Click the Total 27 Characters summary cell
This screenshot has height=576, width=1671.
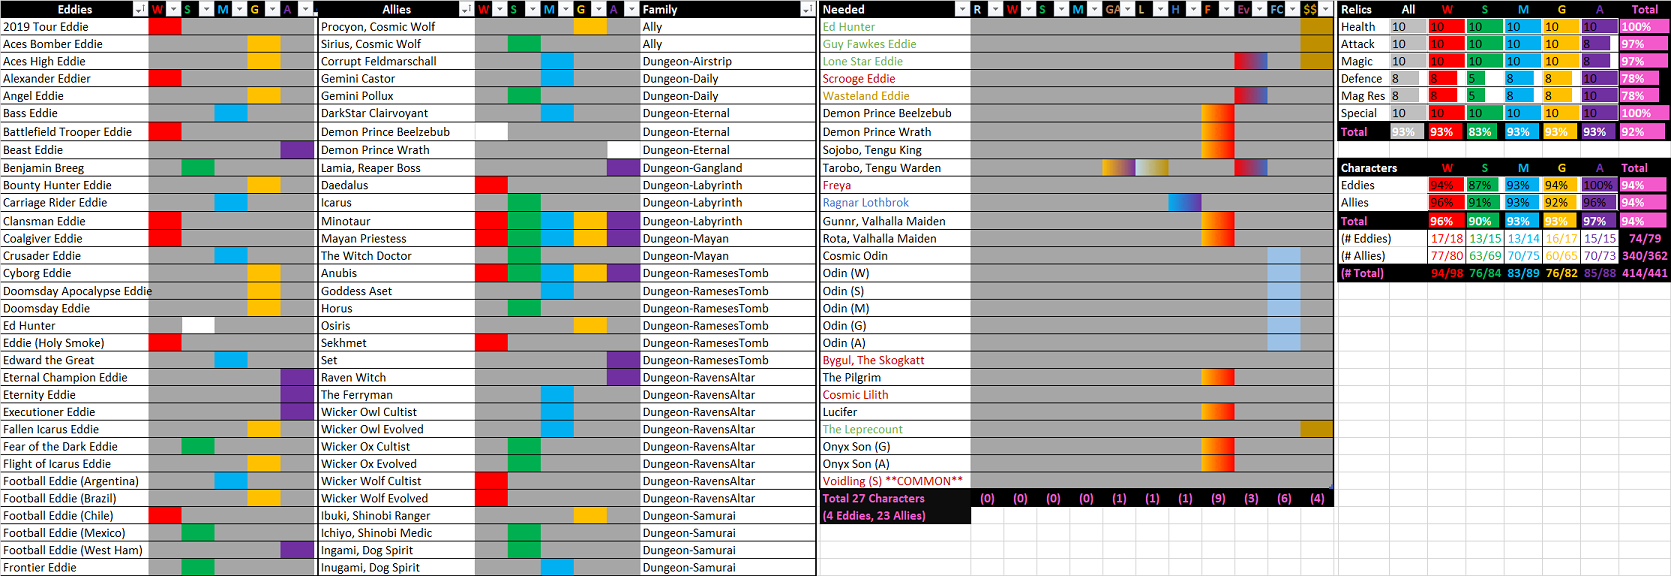(874, 498)
